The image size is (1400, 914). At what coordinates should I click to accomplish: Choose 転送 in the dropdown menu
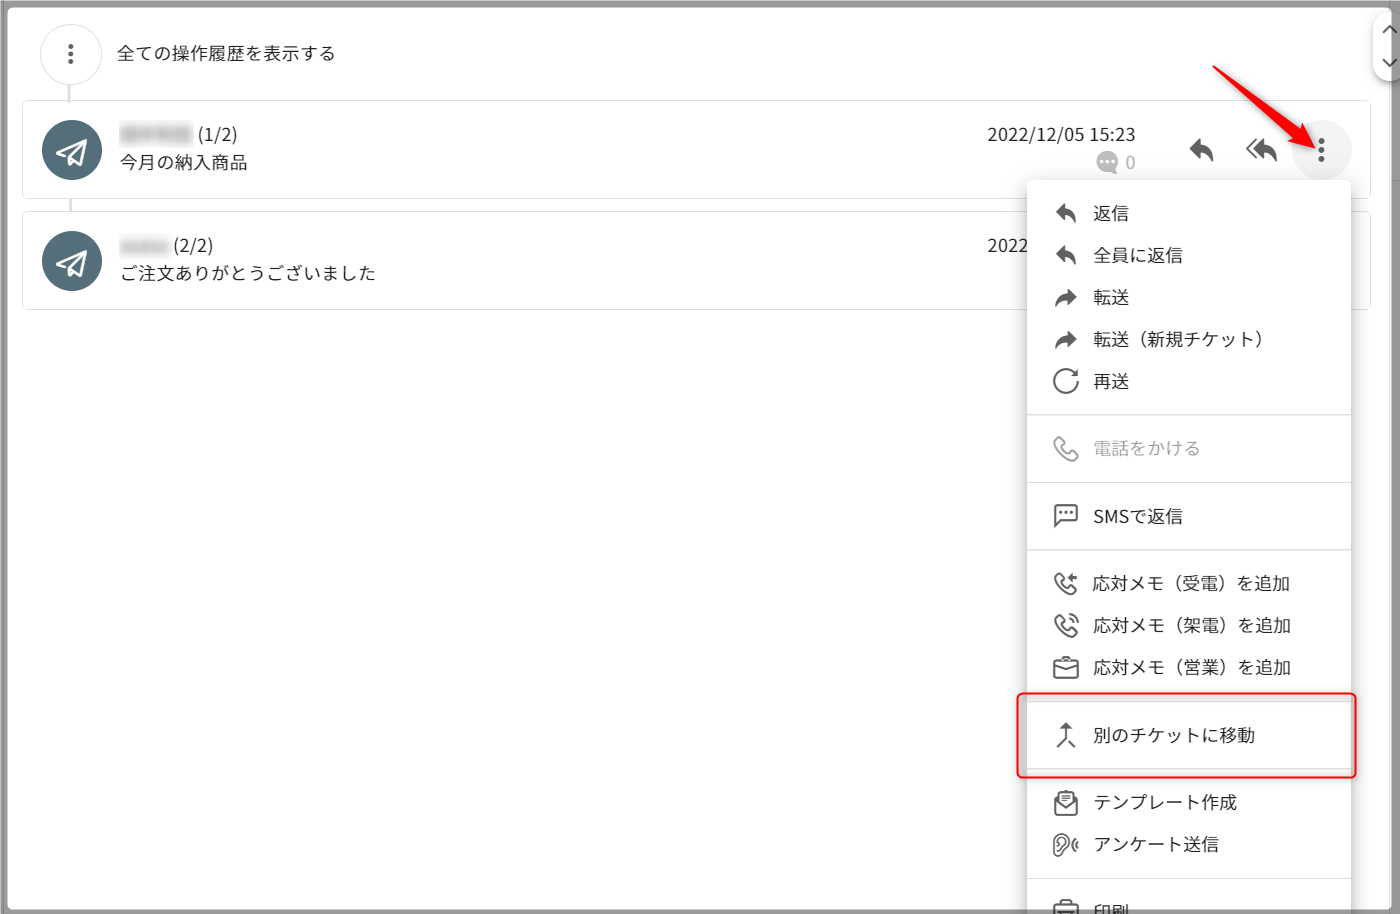click(1110, 297)
